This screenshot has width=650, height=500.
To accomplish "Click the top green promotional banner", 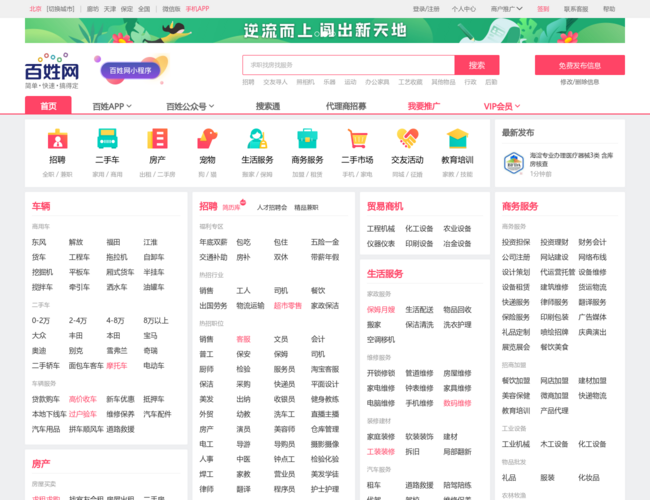I will pos(325,31).
